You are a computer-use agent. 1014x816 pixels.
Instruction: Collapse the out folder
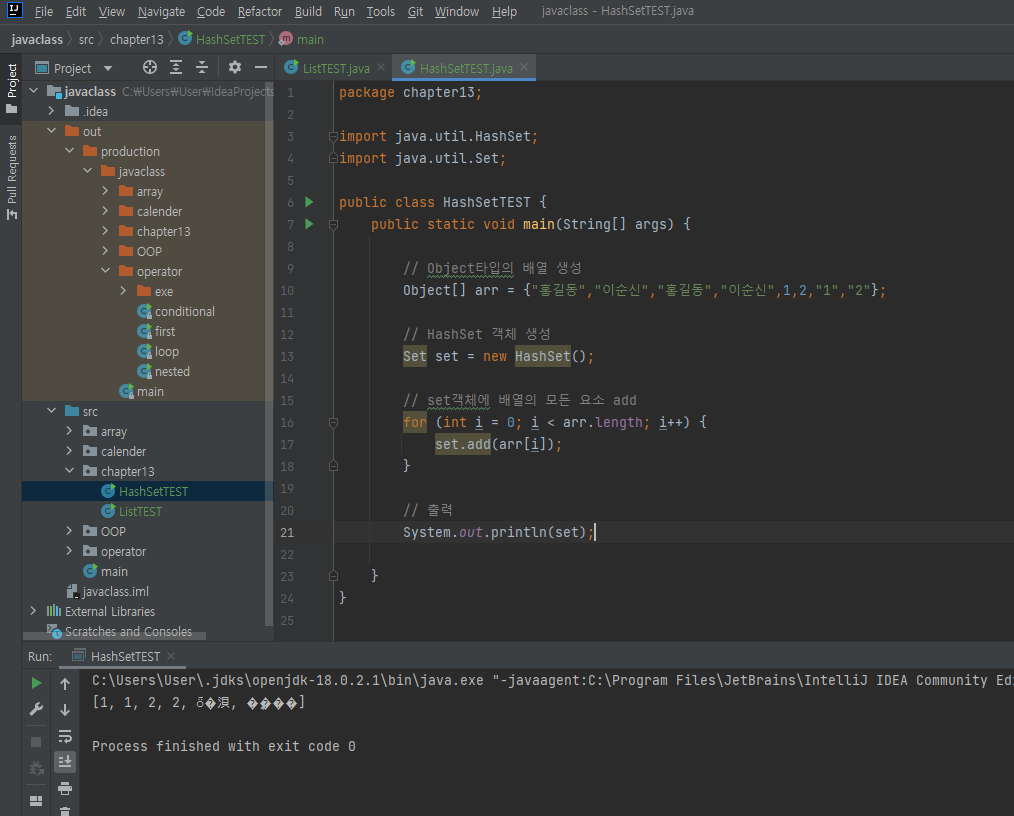point(52,131)
